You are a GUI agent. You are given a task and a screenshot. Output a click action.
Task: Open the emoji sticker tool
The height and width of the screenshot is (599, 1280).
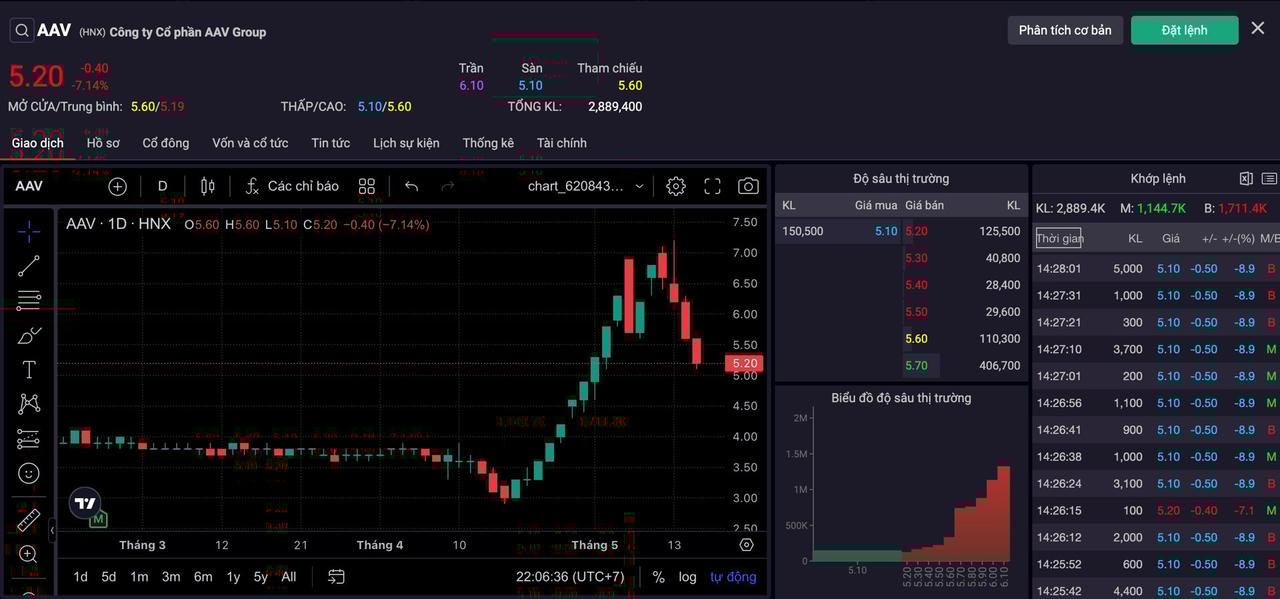coord(29,473)
